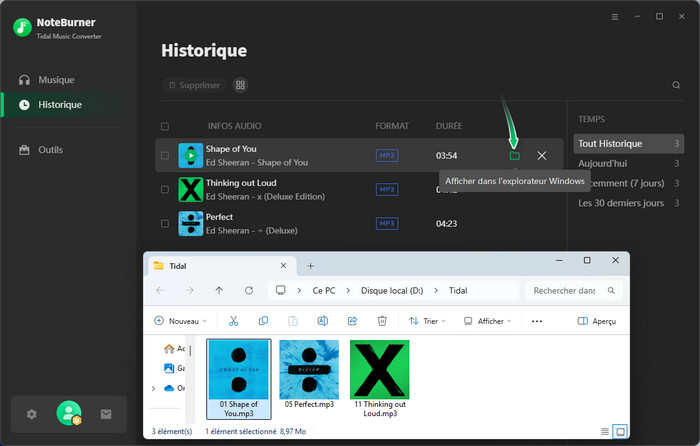The height and width of the screenshot is (446, 700).
Task: Click the green folder icon for Shape of You
Action: [515, 156]
